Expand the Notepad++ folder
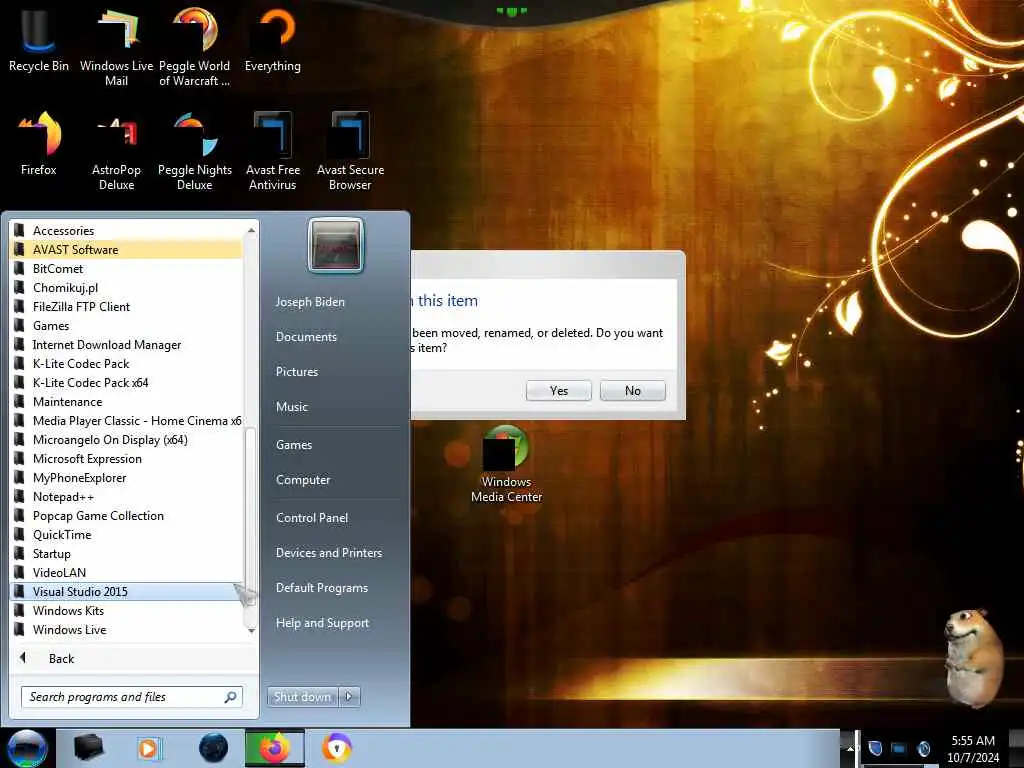The width and height of the screenshot is (1024, 768). pos(127,496)
